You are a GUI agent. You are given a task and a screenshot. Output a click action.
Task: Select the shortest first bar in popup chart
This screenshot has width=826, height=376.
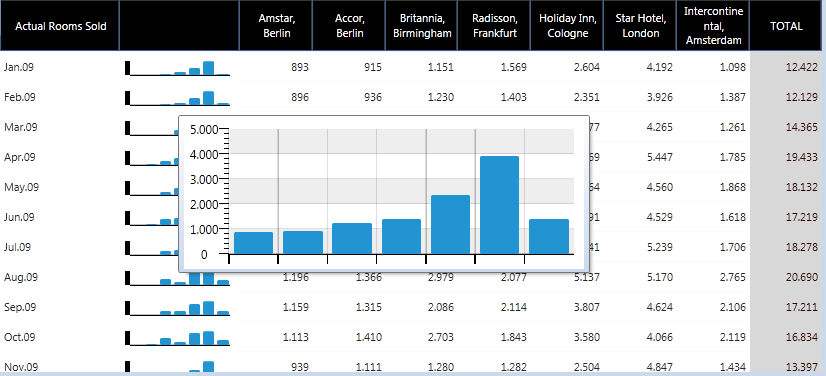[253, 243]
